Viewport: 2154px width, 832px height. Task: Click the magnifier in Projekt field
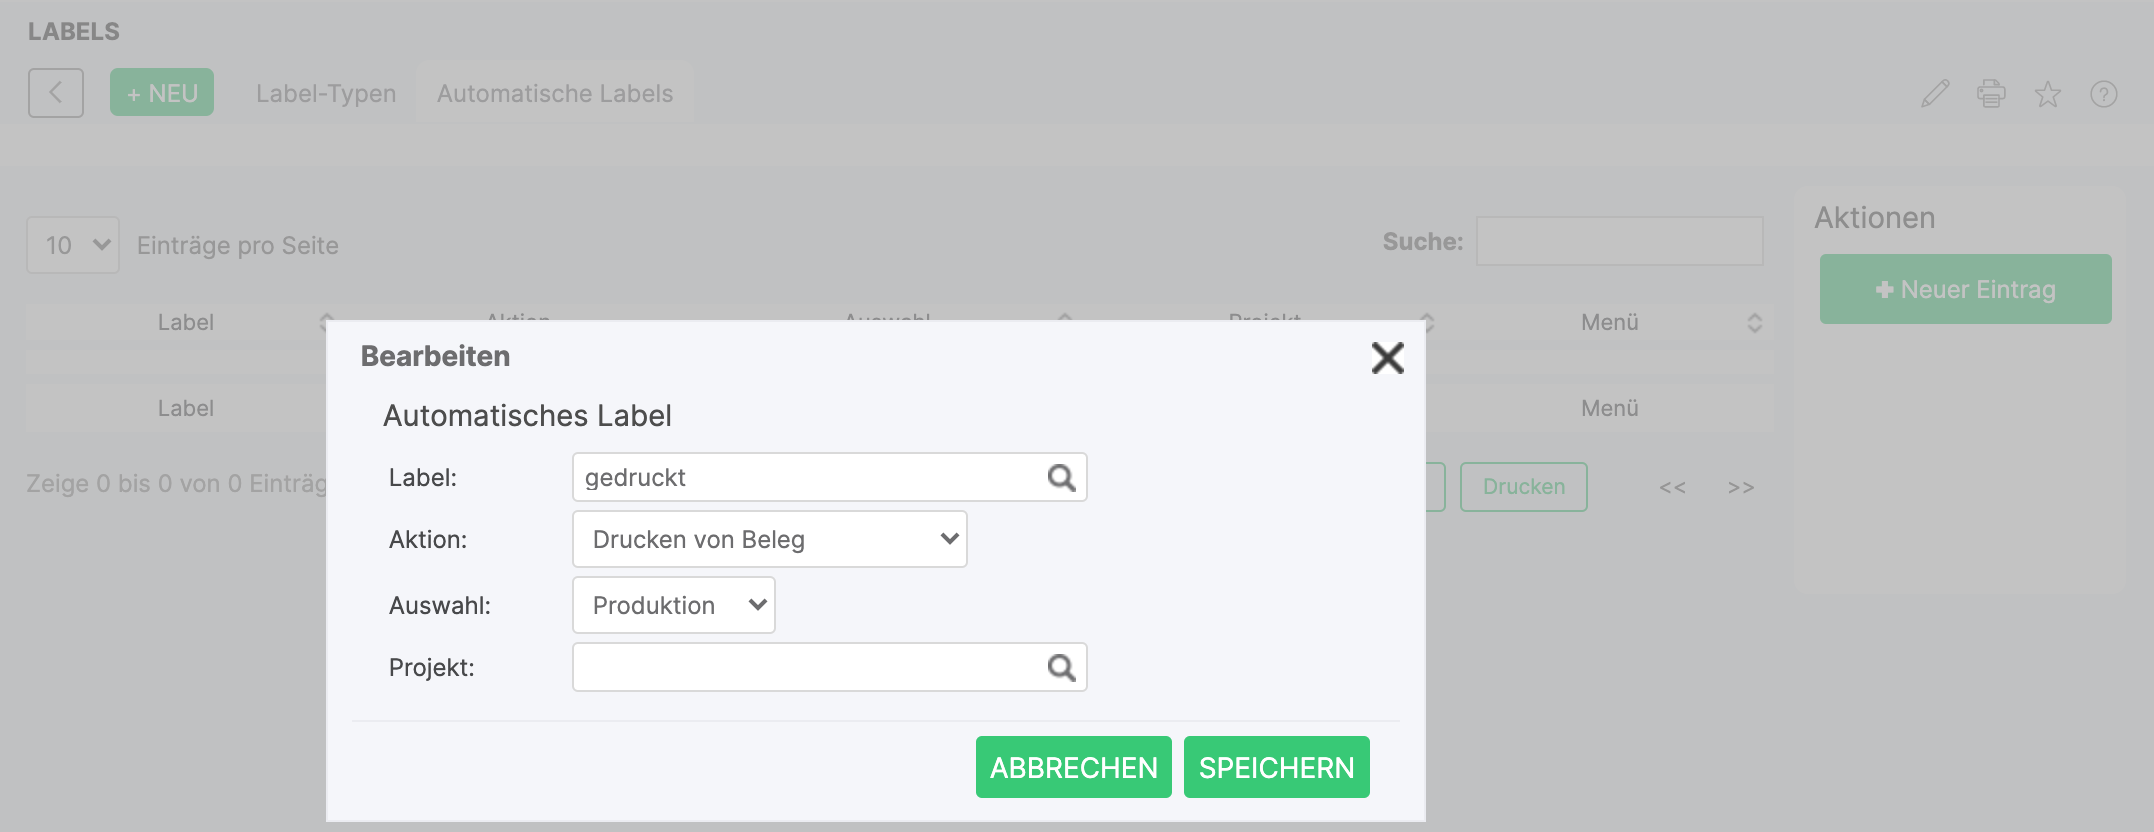(1061, 667)
